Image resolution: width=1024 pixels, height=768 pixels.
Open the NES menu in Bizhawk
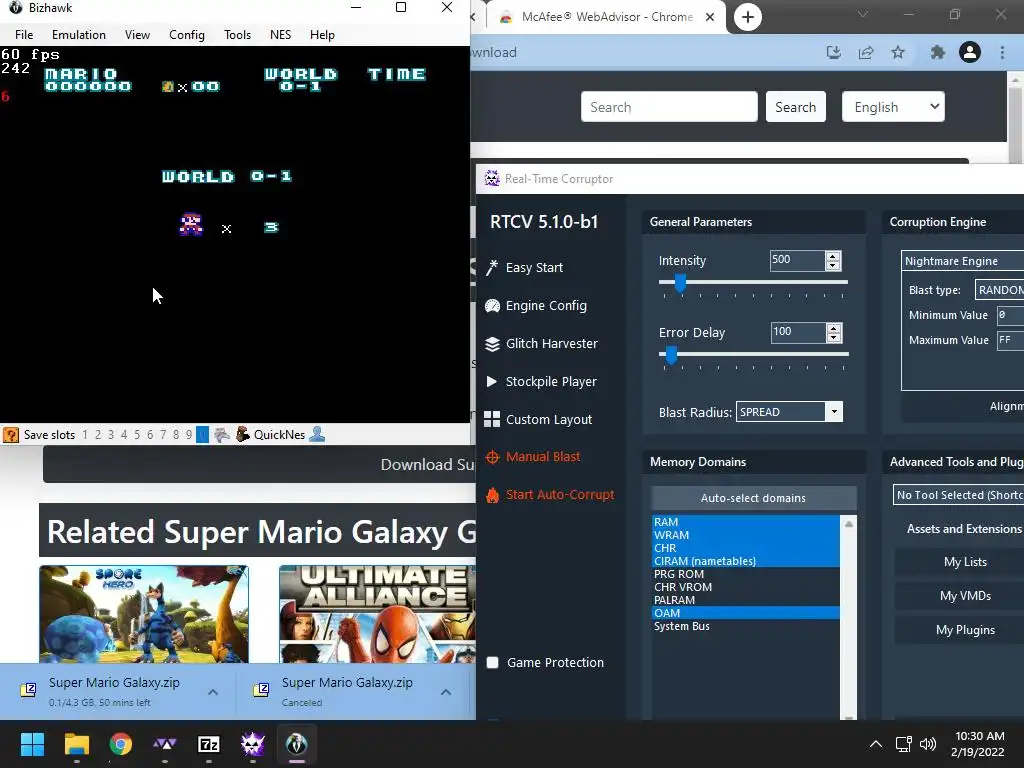[280, 35]
